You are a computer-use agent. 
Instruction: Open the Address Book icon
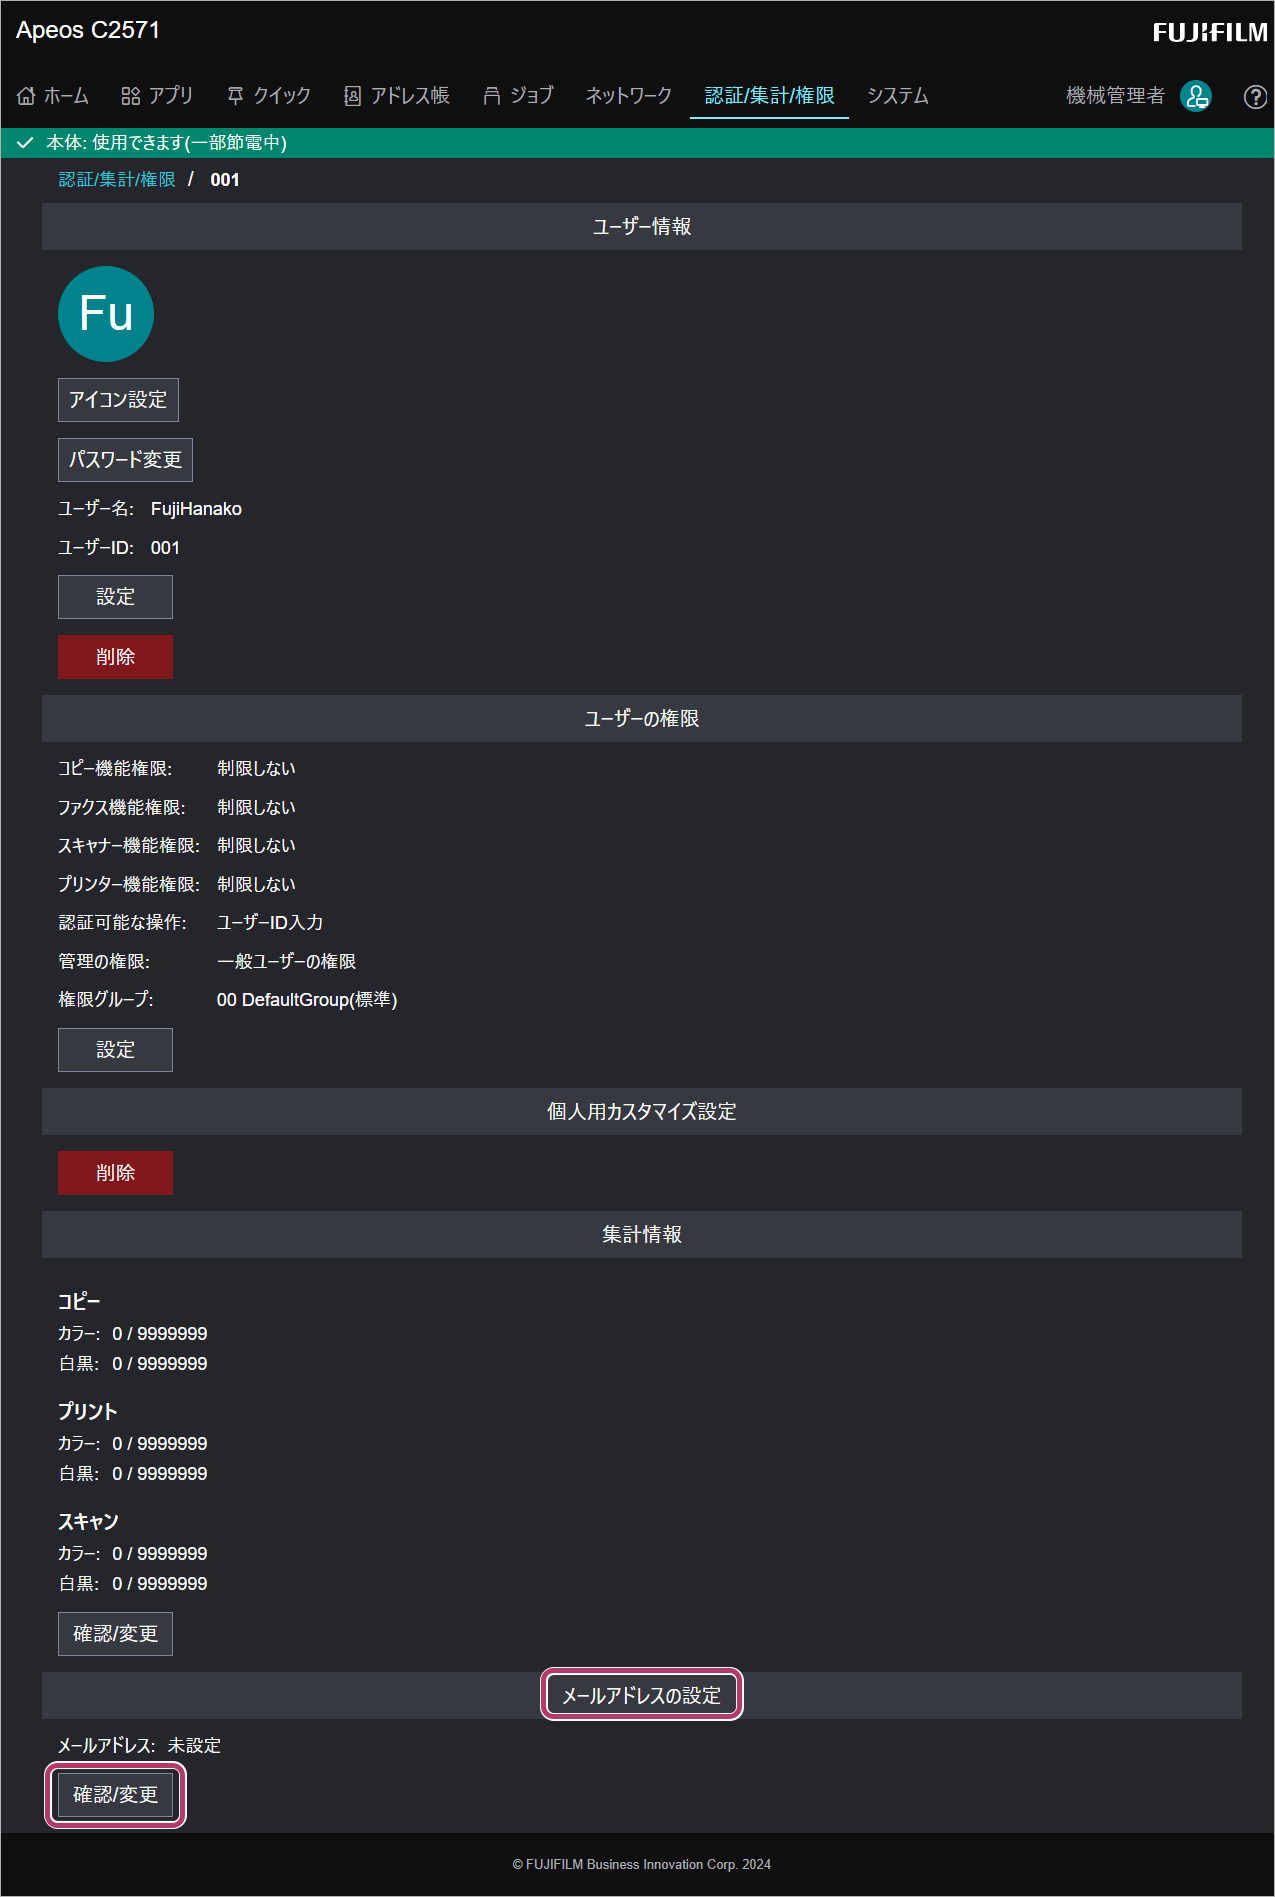[352, 96]
